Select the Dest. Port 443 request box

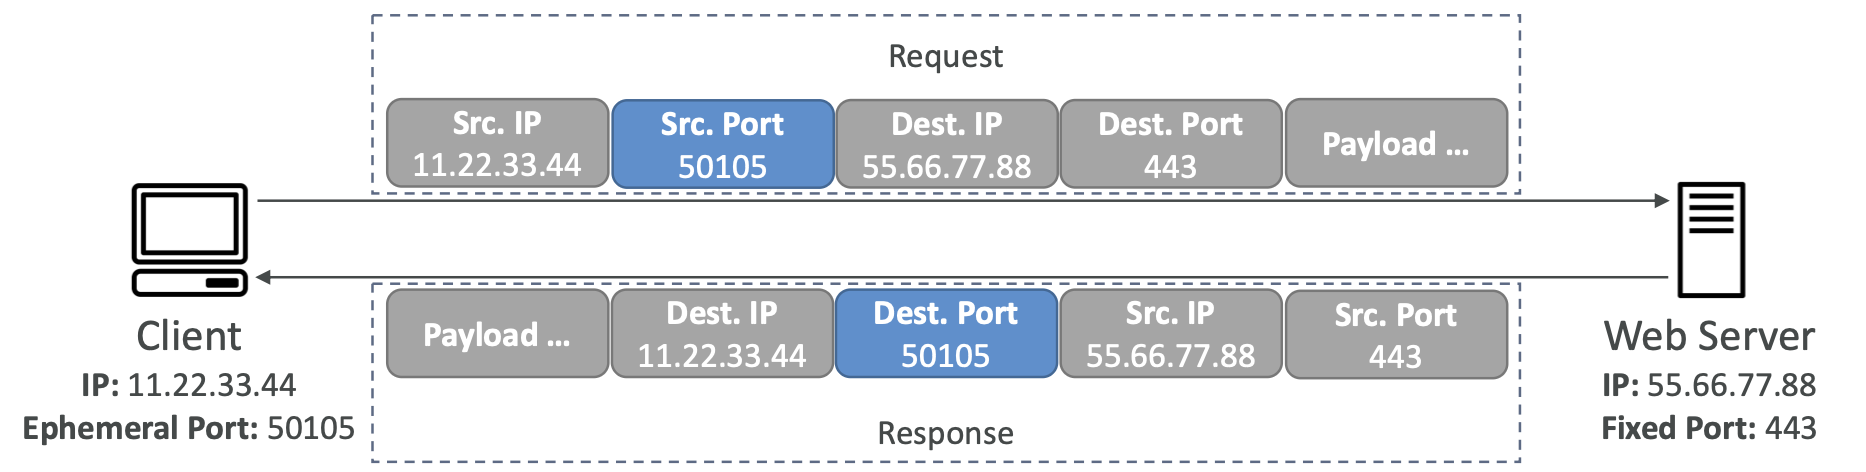tap(1170, 144)
